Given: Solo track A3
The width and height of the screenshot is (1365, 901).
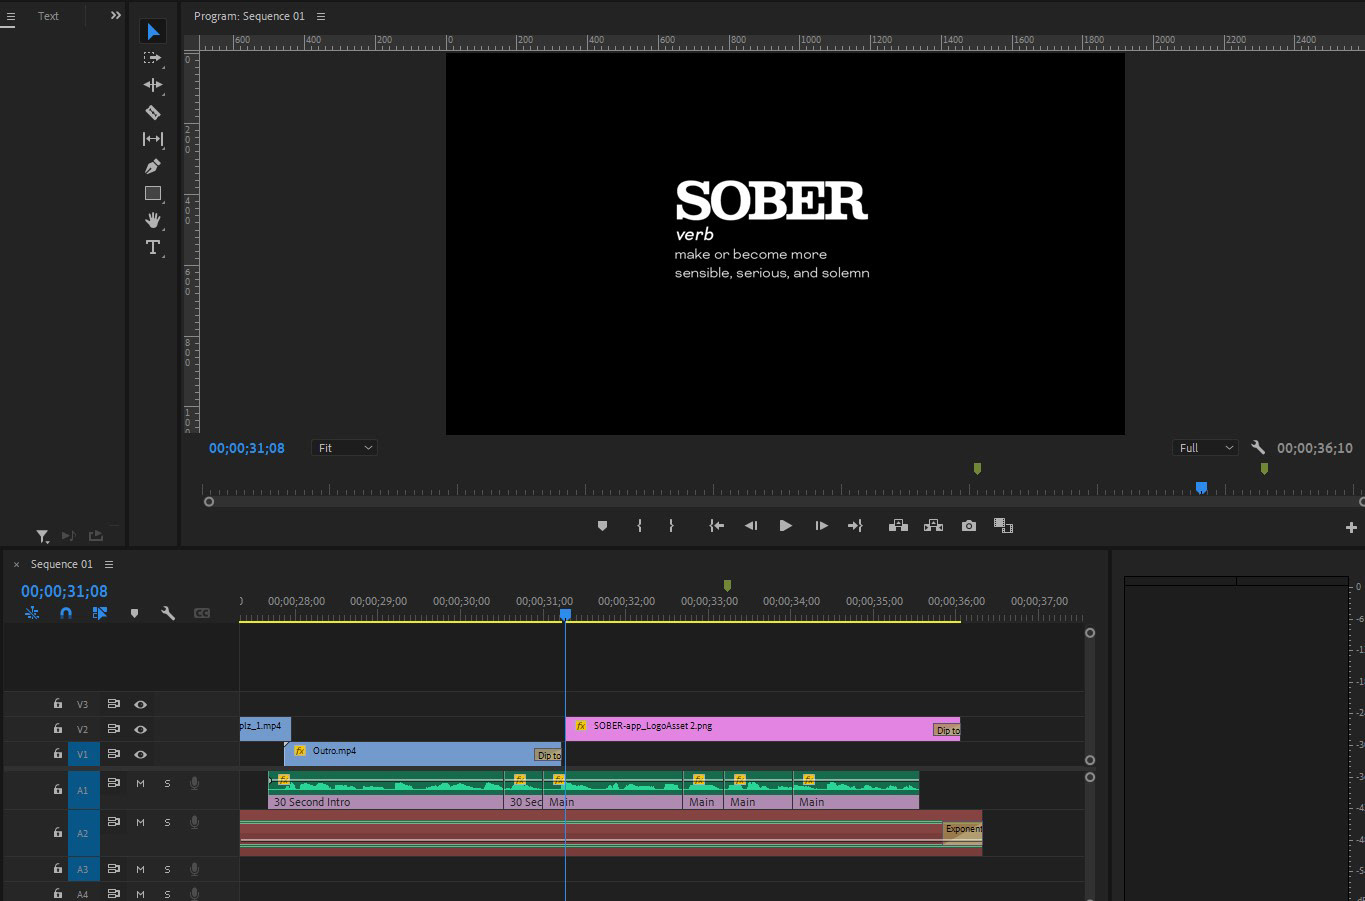Looking at the screenshot, I should click(x=167, y=869).
